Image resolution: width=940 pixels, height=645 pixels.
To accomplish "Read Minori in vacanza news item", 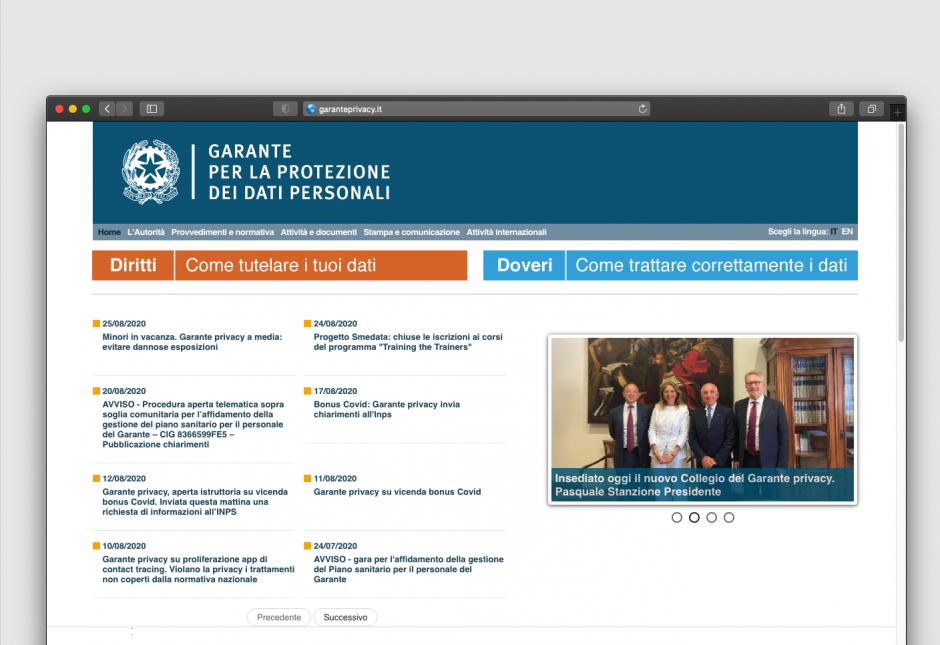I will pyautogui.click(x=192, y=342).
